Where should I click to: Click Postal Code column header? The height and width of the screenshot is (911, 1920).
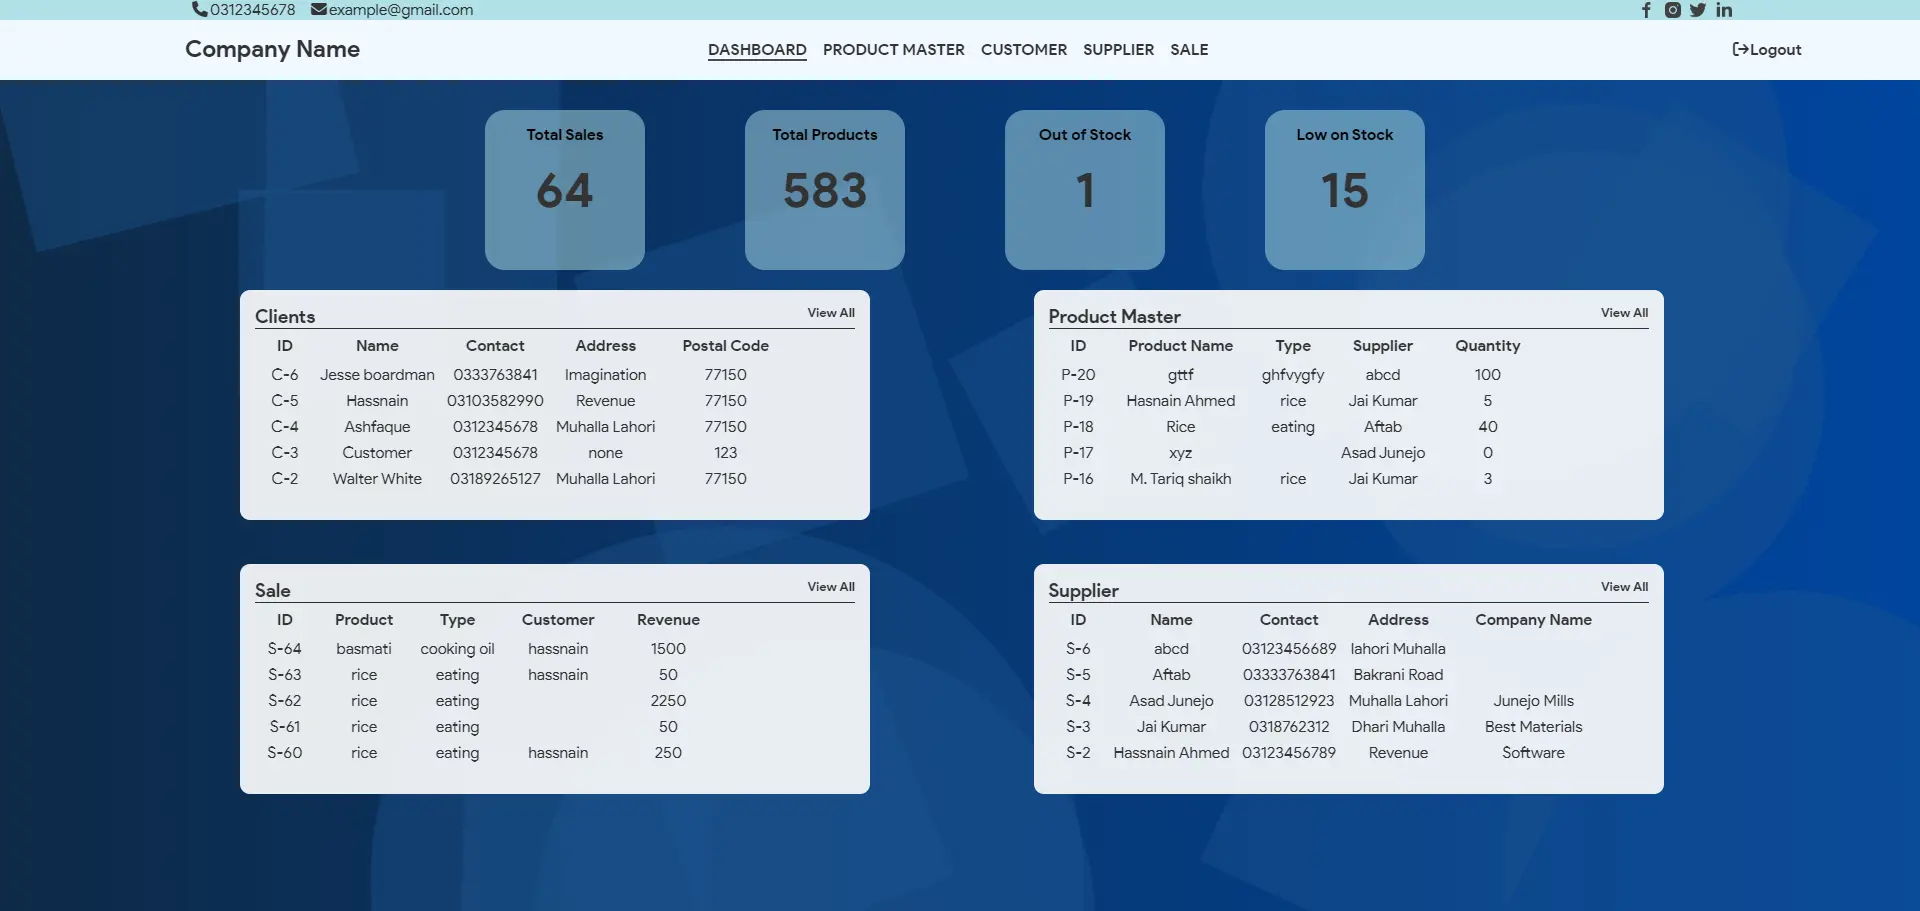(726, 346)
